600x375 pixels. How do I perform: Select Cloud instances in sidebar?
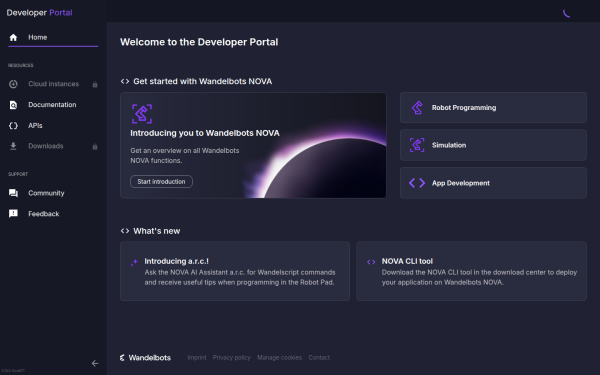tap(53, 84)
